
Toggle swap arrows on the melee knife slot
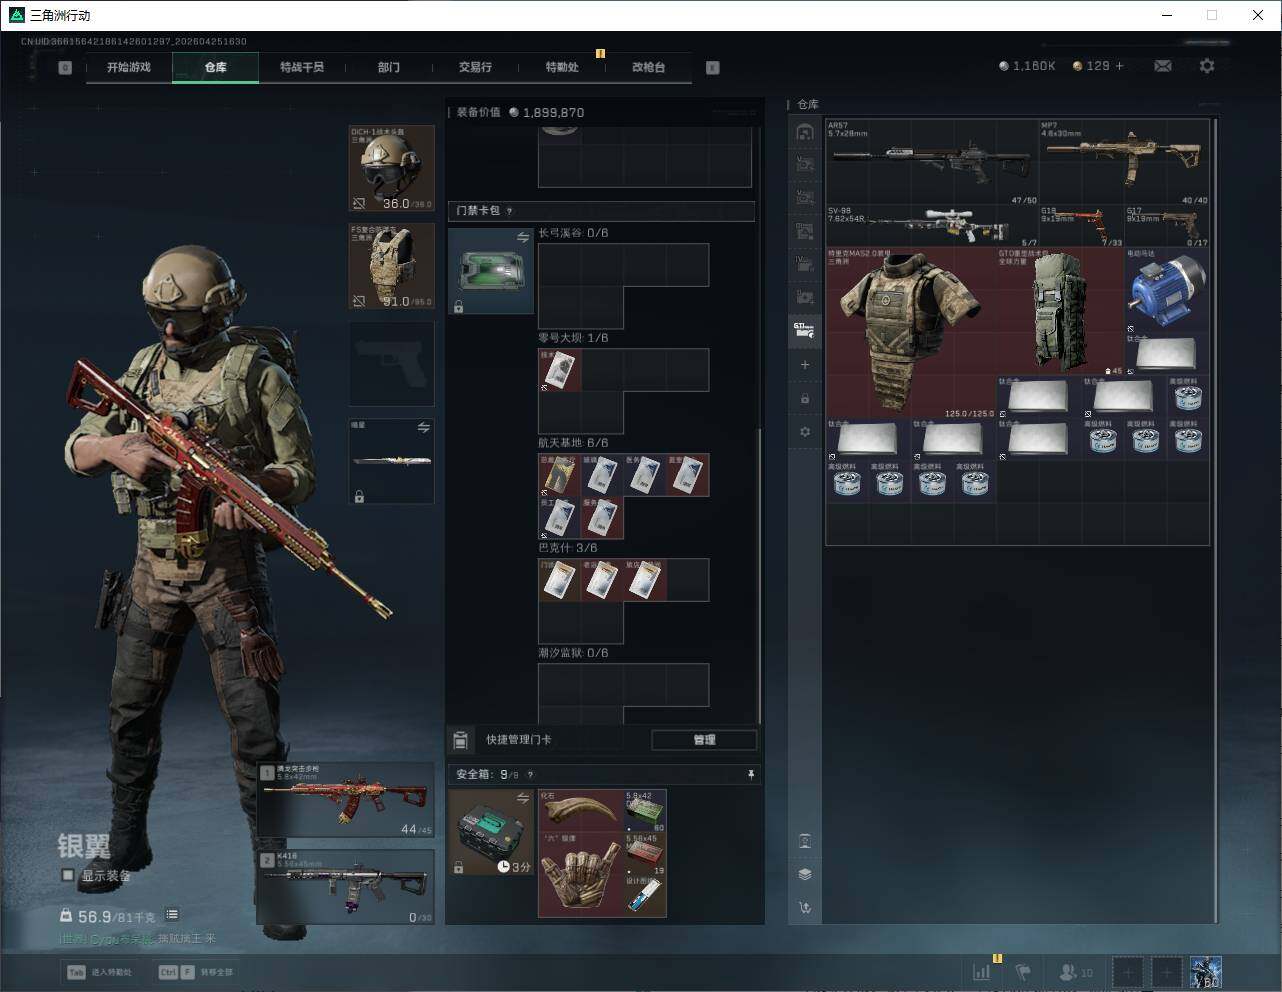[x=423, y=428]
